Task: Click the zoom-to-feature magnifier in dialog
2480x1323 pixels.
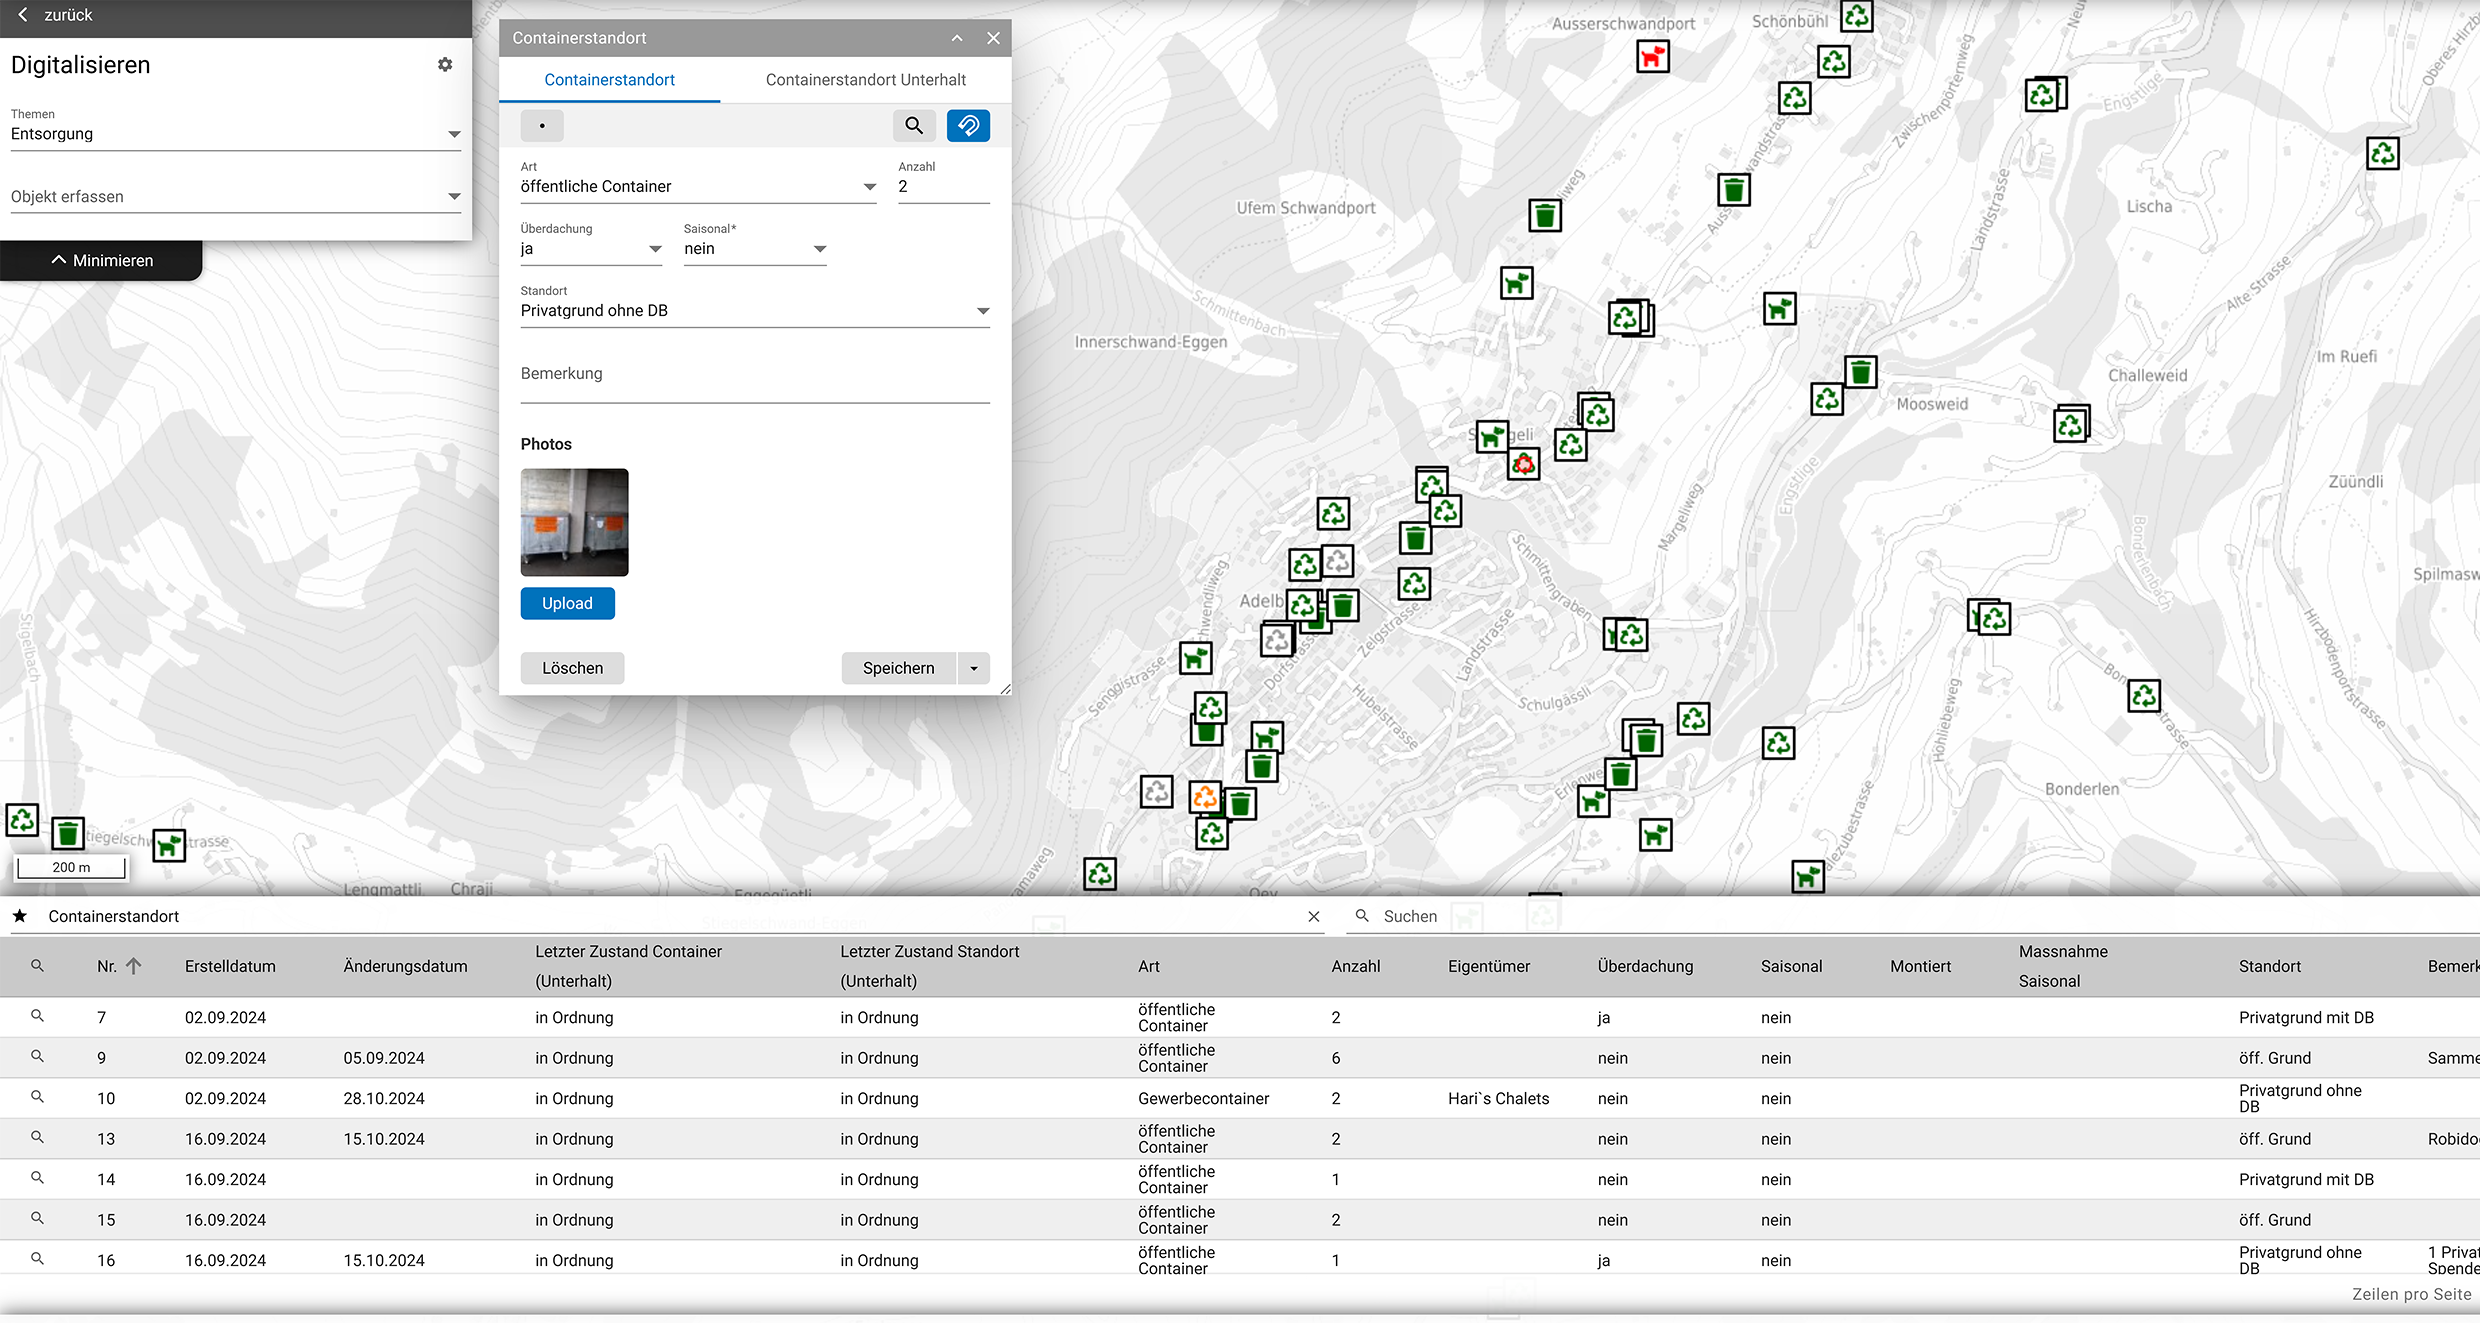Action: click(x=913, y=125)
